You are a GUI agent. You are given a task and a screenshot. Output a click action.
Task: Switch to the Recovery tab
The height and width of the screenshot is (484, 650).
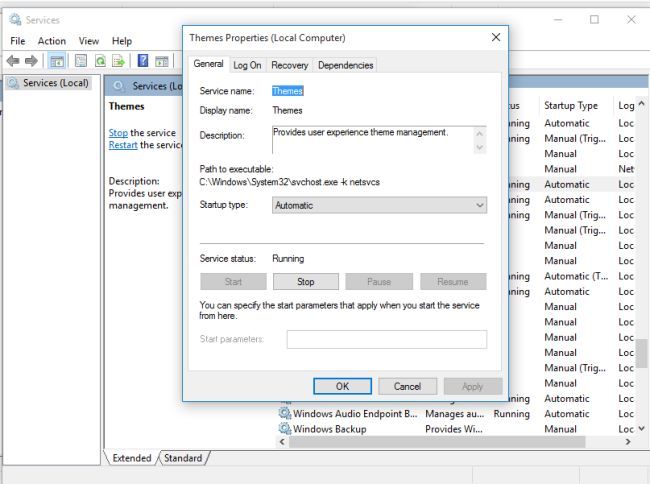point(290,65)
